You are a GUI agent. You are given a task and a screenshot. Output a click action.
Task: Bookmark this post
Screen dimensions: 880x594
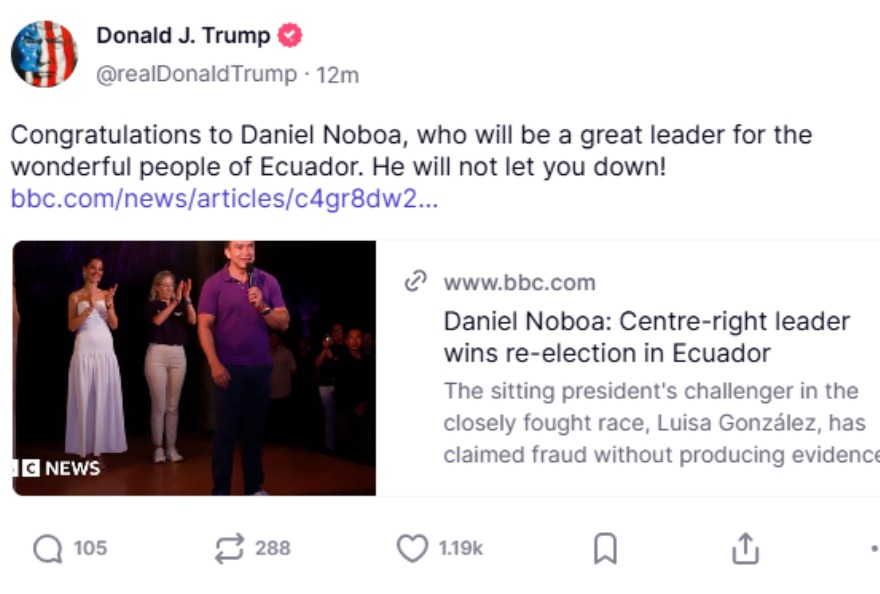(605, 548)
